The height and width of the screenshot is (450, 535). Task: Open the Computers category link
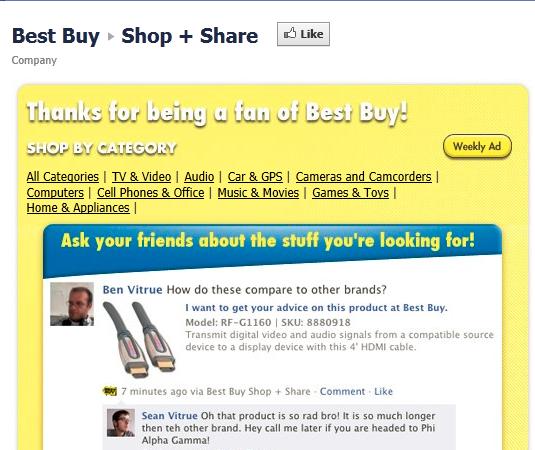55,193
